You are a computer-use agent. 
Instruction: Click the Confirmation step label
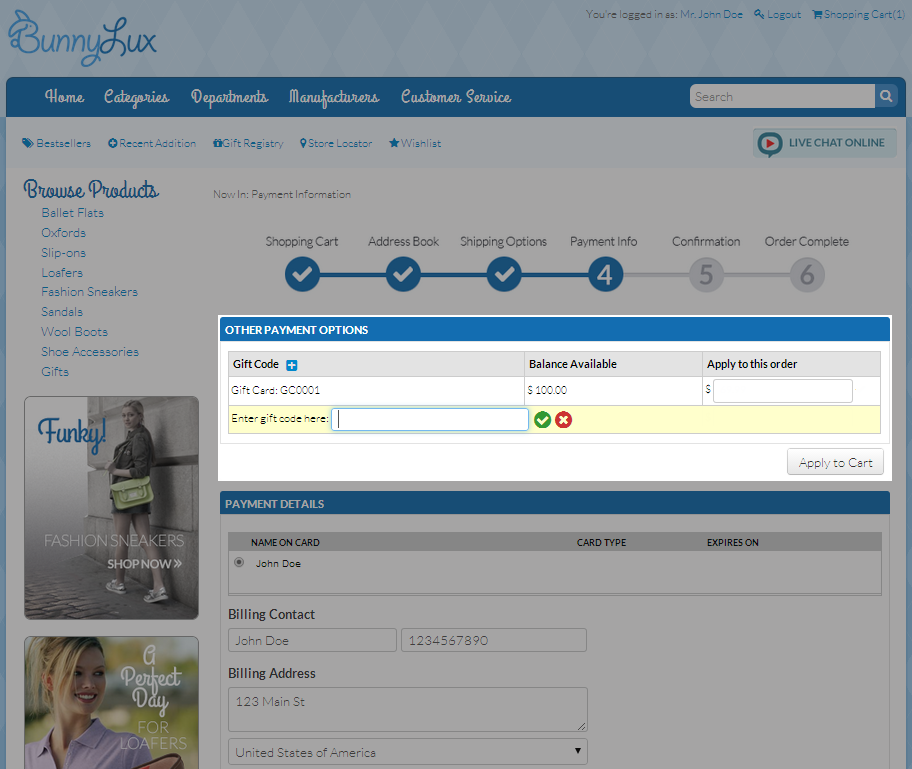coord(706,242)
